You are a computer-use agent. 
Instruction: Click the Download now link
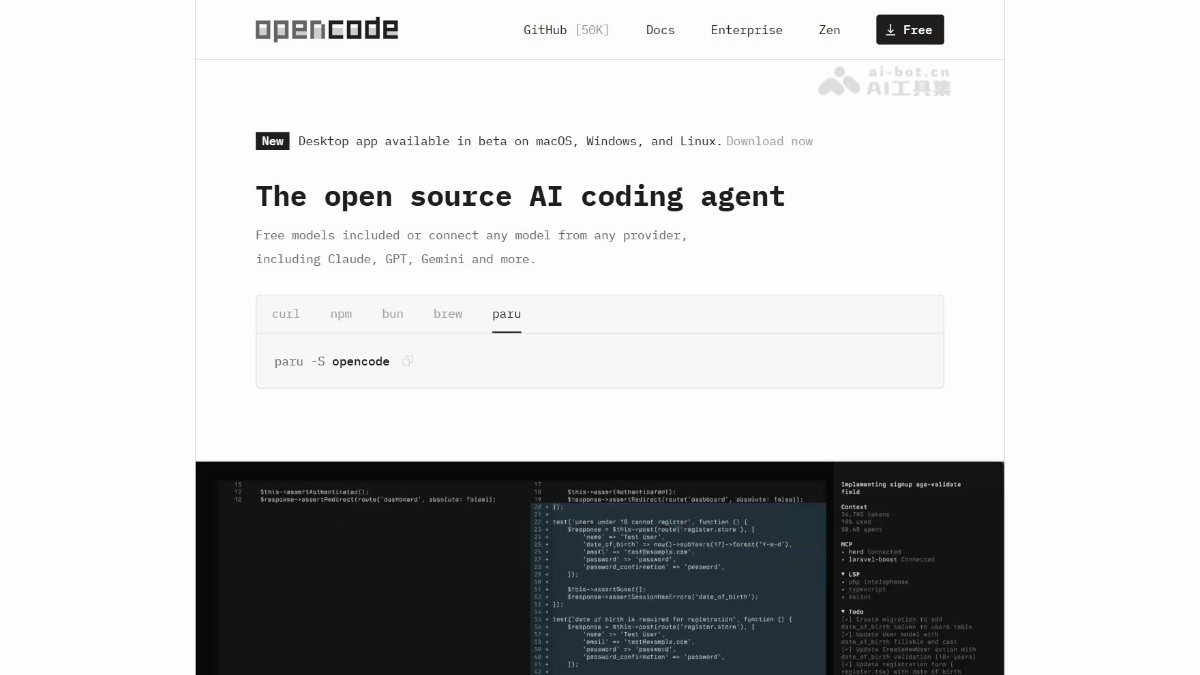769,141
